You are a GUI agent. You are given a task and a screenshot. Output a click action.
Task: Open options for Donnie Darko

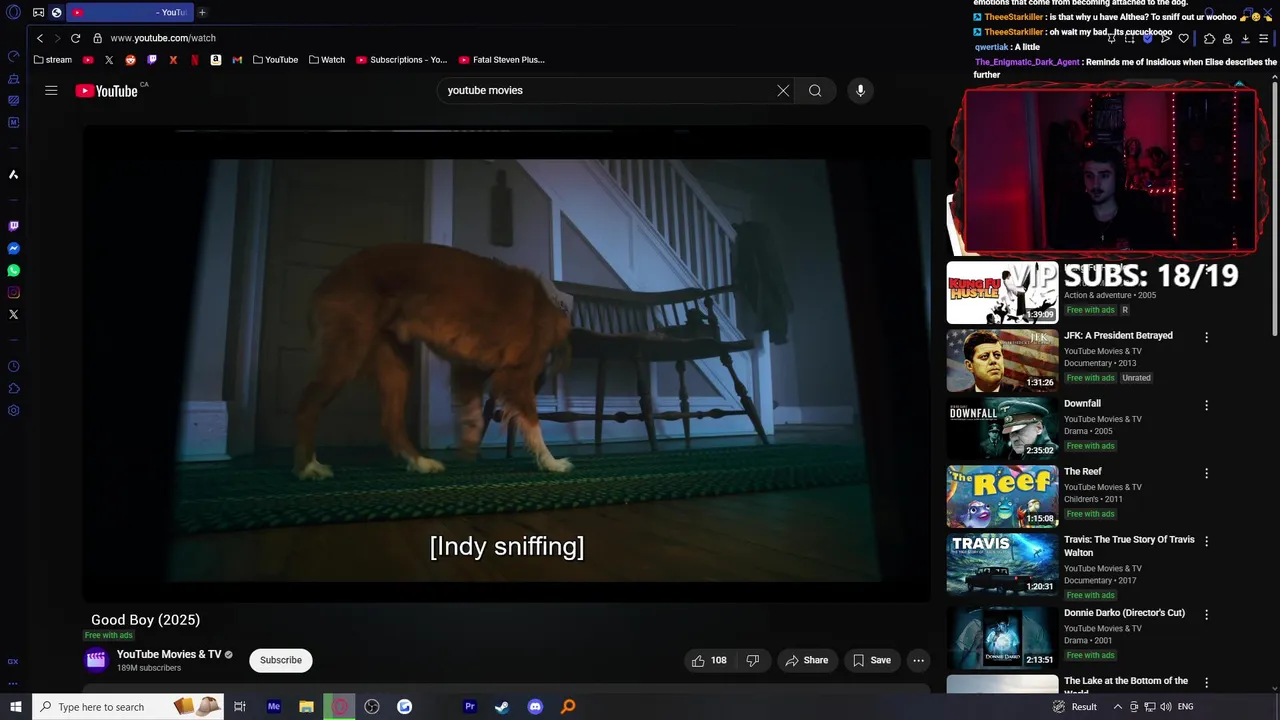1206,615
